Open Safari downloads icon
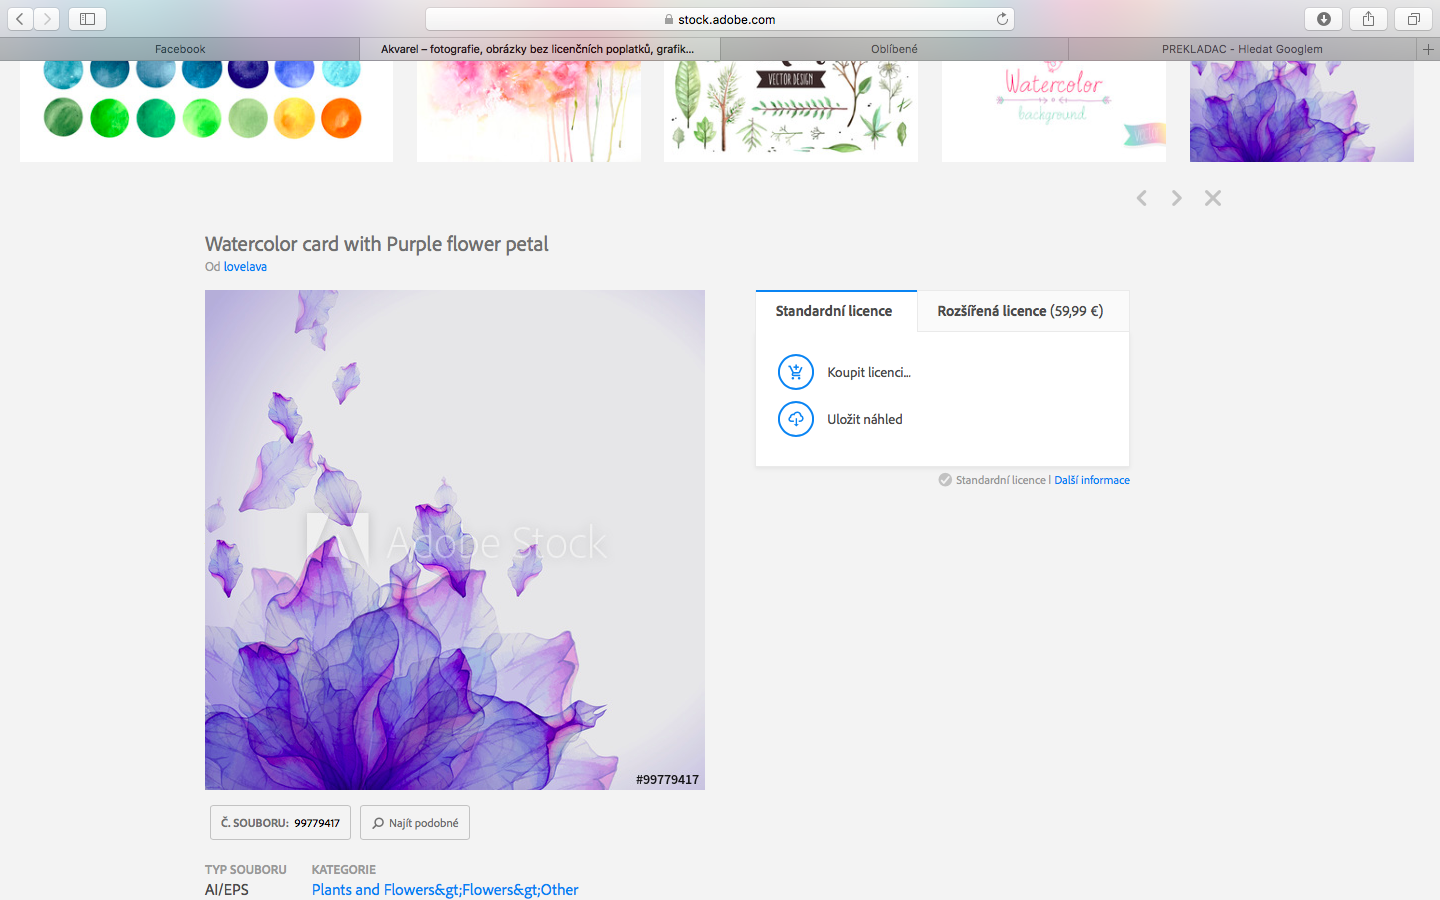The width and height of the screenshot is (1440, 900). [x=1323, y=19]
